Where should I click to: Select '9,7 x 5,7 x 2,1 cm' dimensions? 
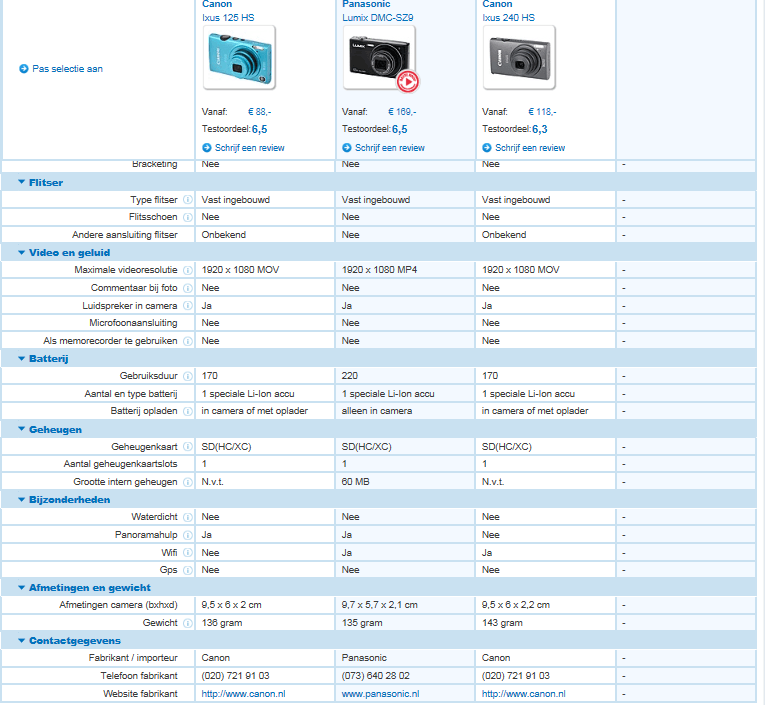coord(380,605)
